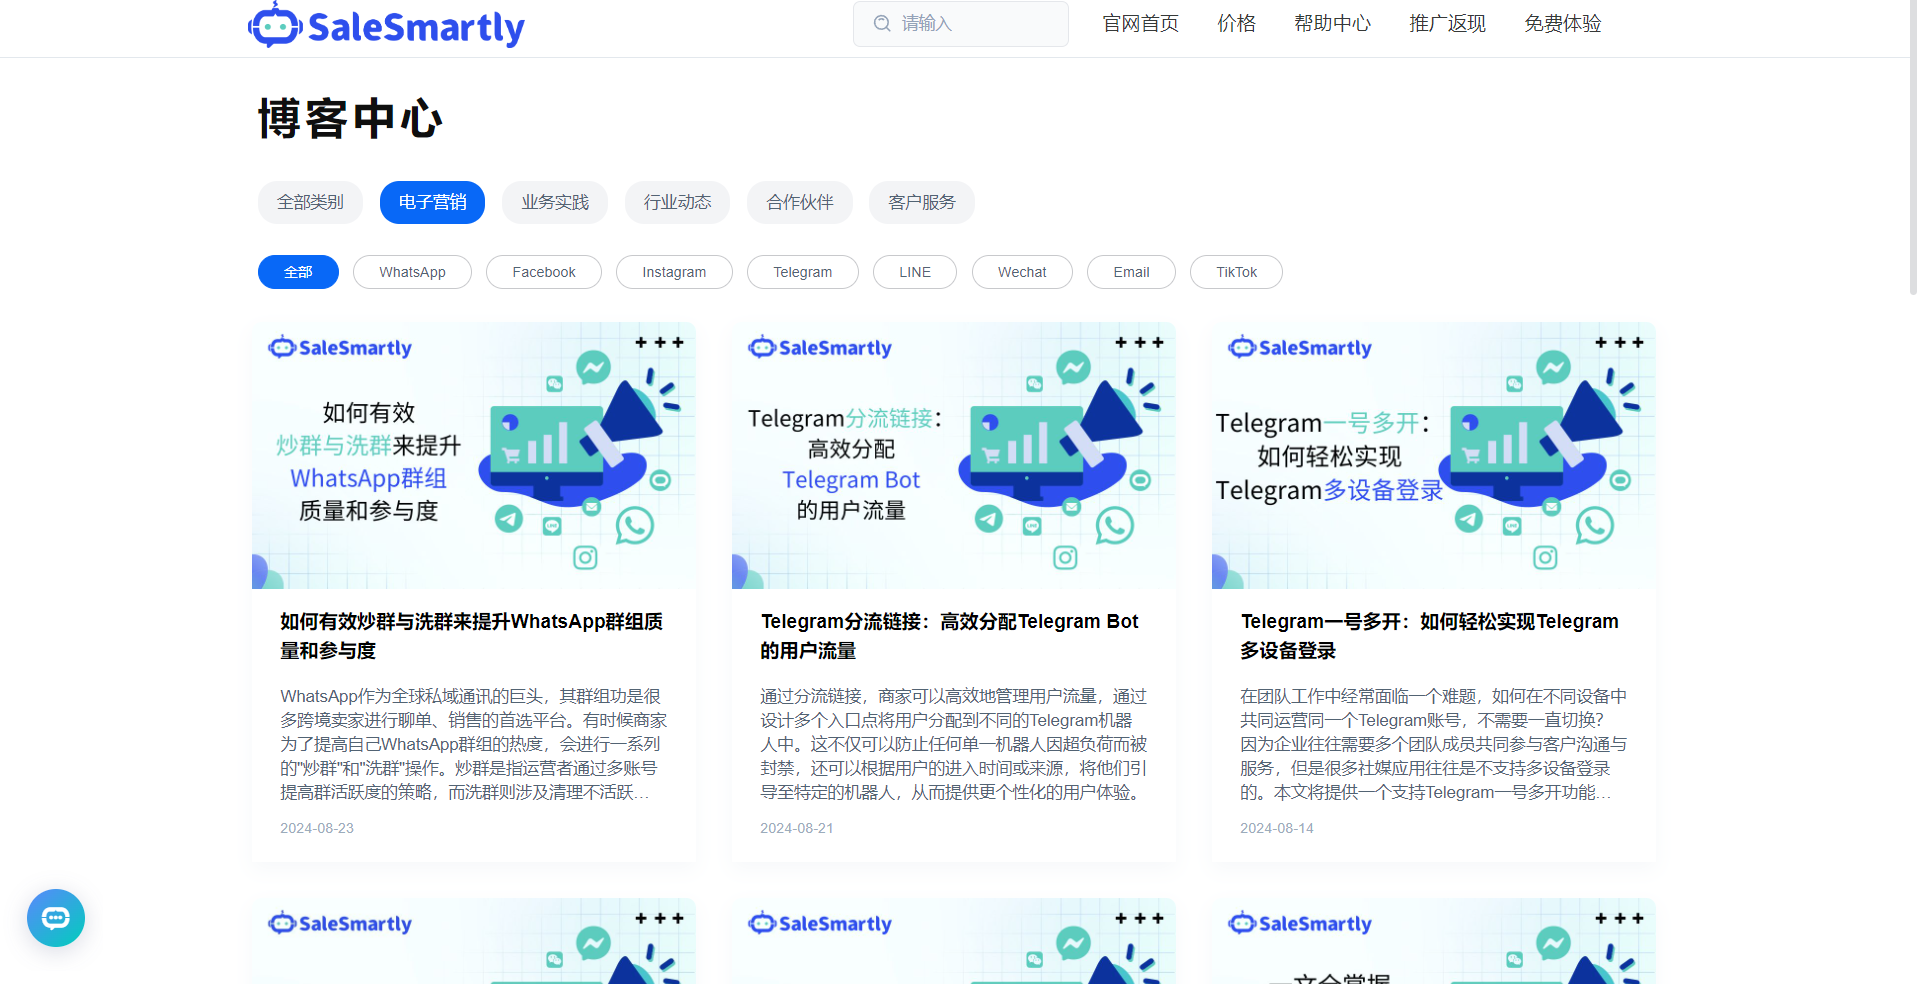Click the Telegram icon in third article banner
1917x984 pixels.
click(x=1468, y=519)
